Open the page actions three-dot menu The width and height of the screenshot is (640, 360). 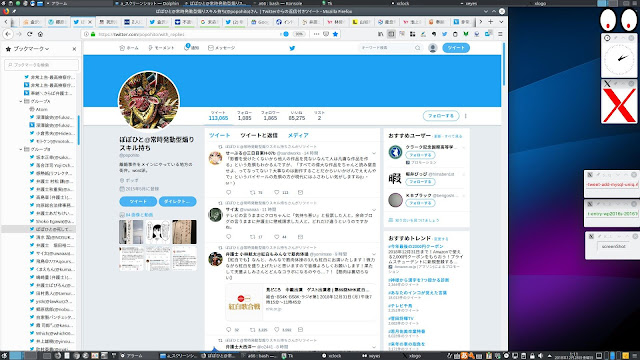pos(316,34)
